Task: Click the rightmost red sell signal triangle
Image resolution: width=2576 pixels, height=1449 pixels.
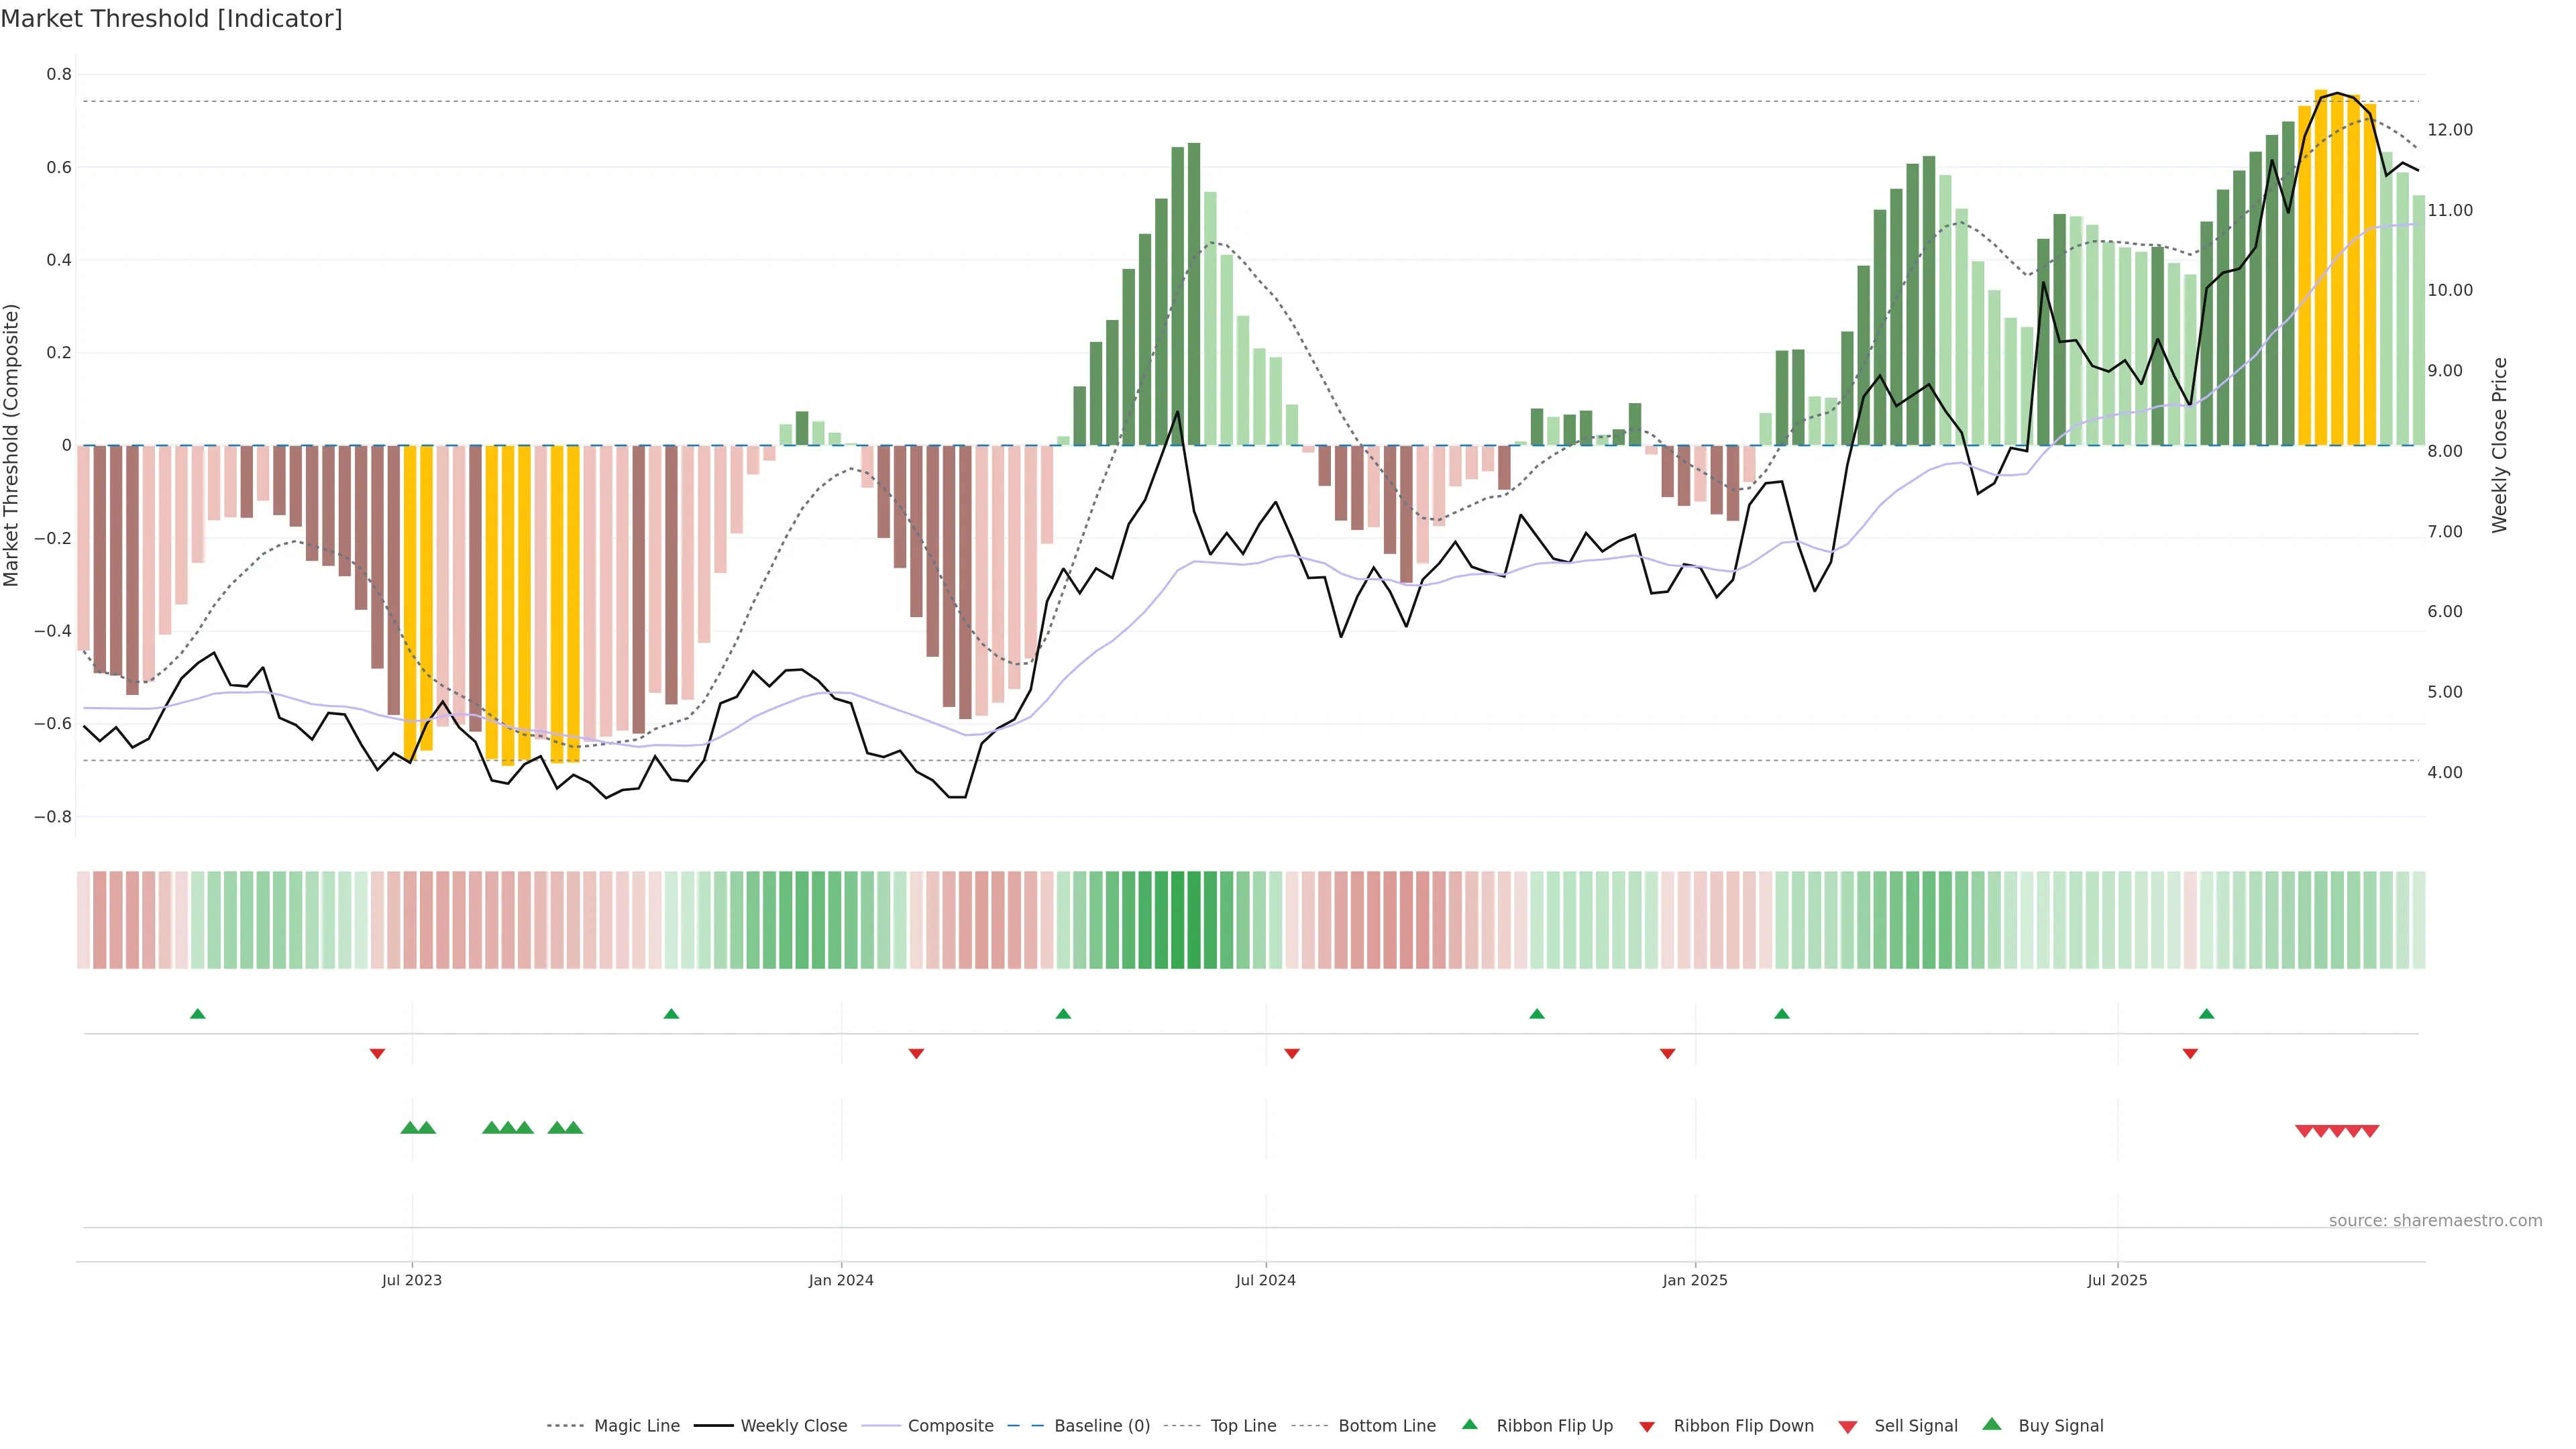Action: pos(2370,1131)
